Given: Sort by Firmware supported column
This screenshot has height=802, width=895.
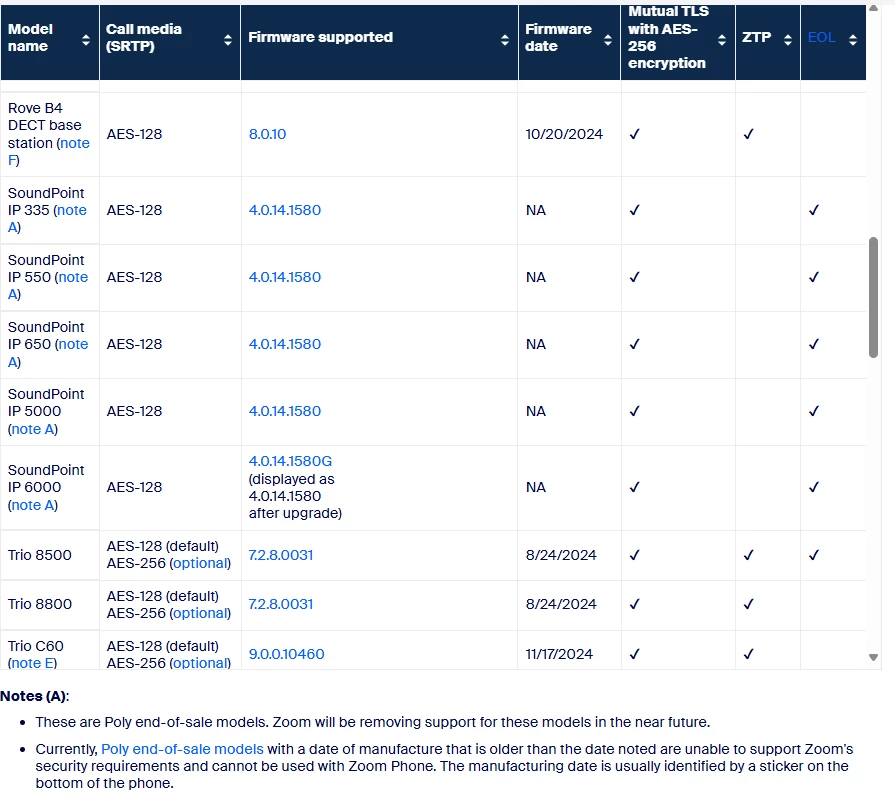Looking at the screenshot, I should tap(505, 39).
